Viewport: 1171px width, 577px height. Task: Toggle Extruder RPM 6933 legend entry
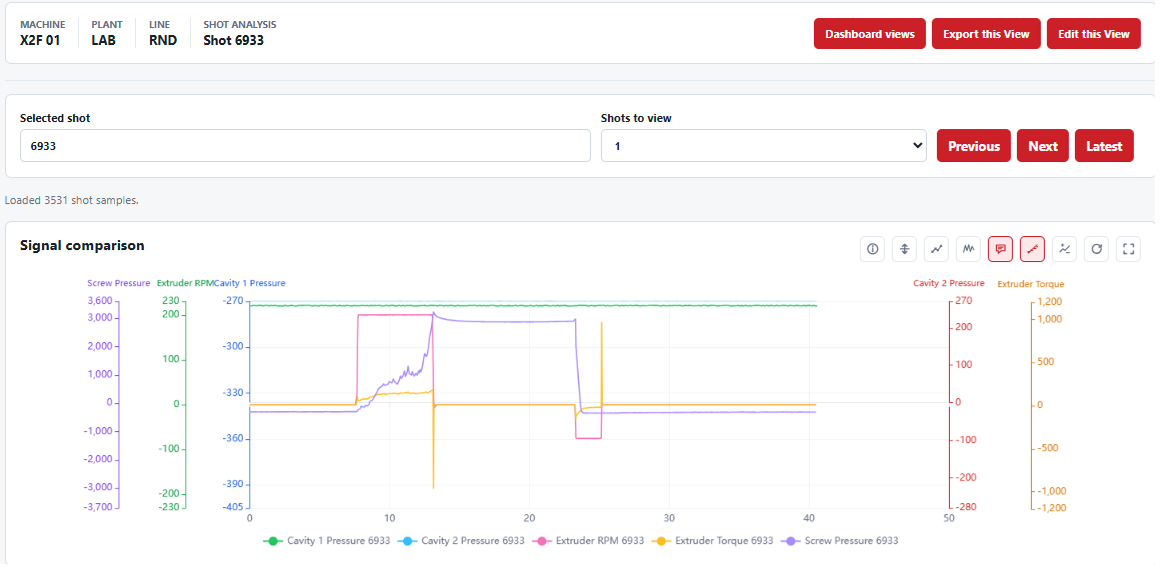[588, 540]
